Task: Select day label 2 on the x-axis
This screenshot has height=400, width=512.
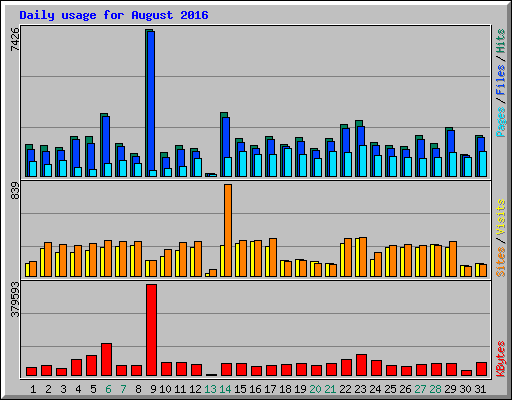Action: pos(48,389)
